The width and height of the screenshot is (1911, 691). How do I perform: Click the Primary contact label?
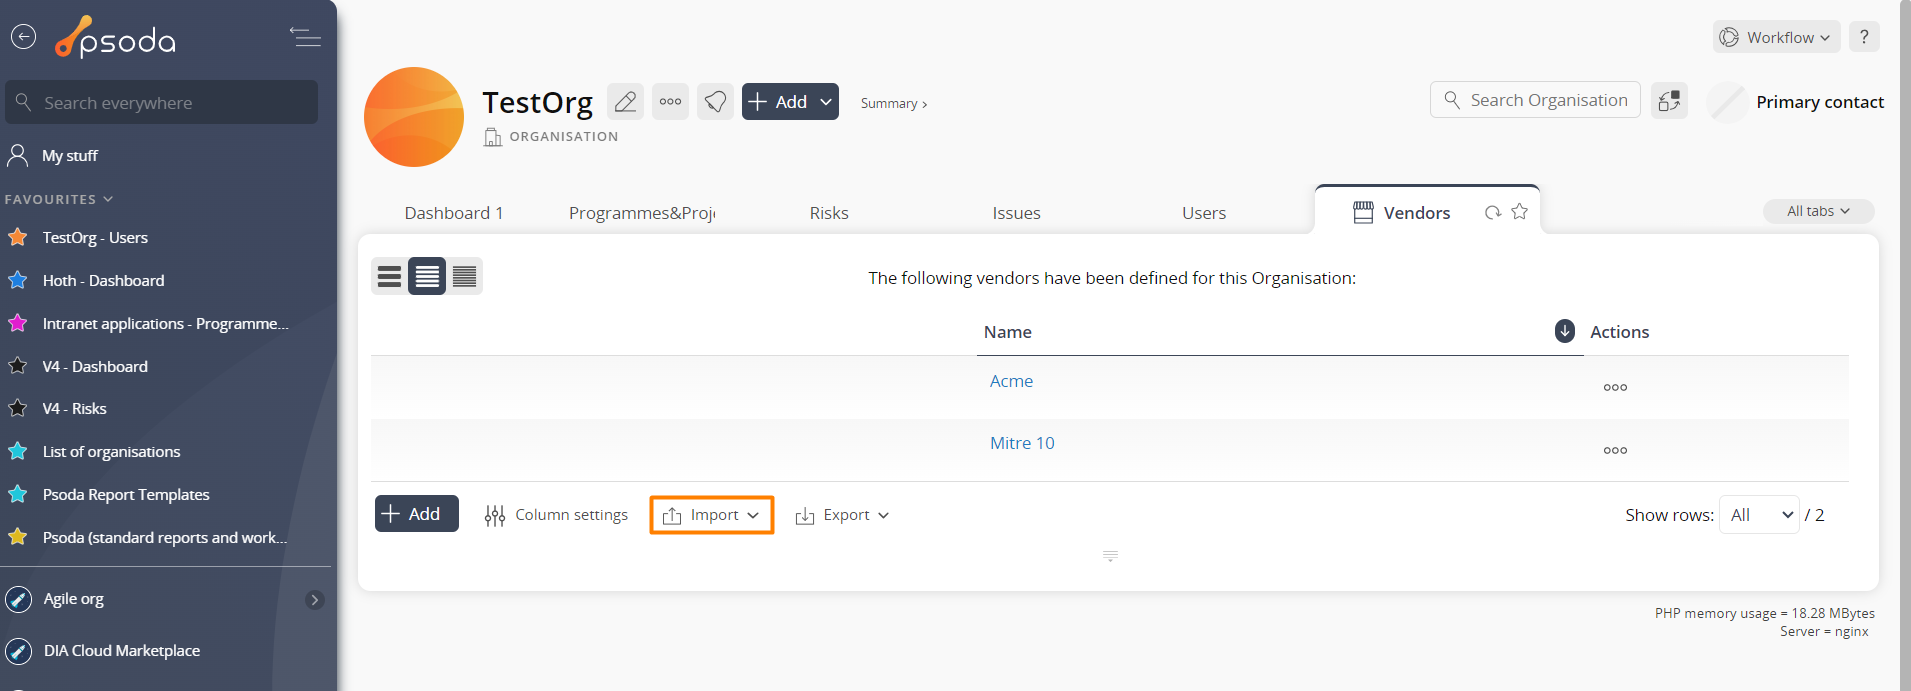point(1820,102)
